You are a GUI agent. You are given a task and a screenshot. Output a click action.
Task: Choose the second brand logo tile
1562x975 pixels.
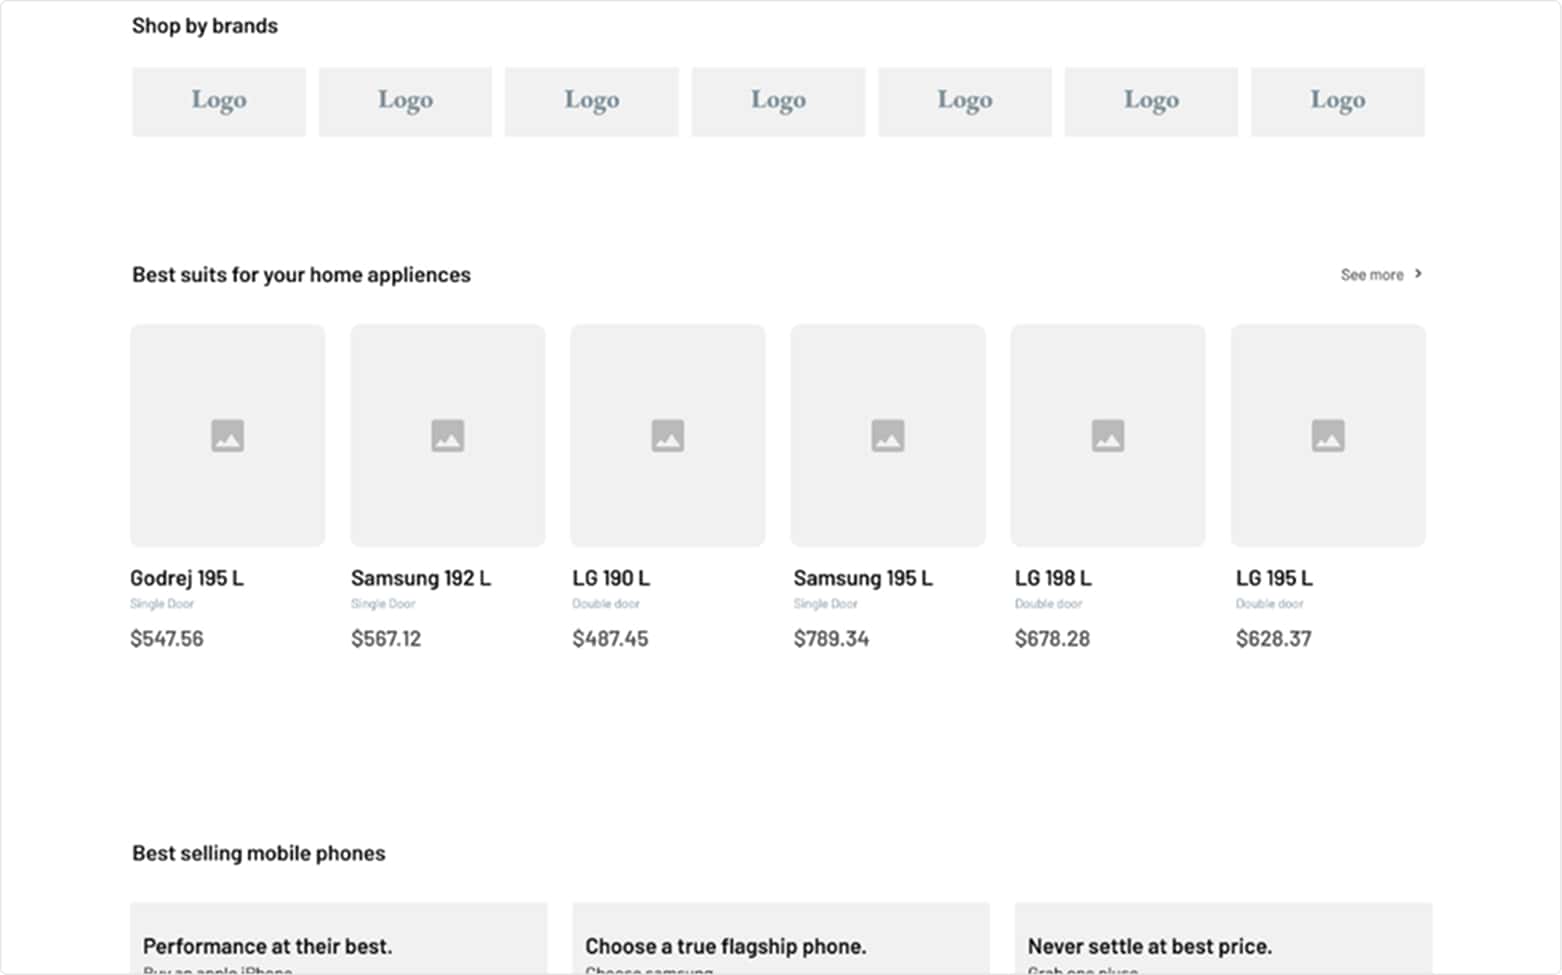coord(405,101)
